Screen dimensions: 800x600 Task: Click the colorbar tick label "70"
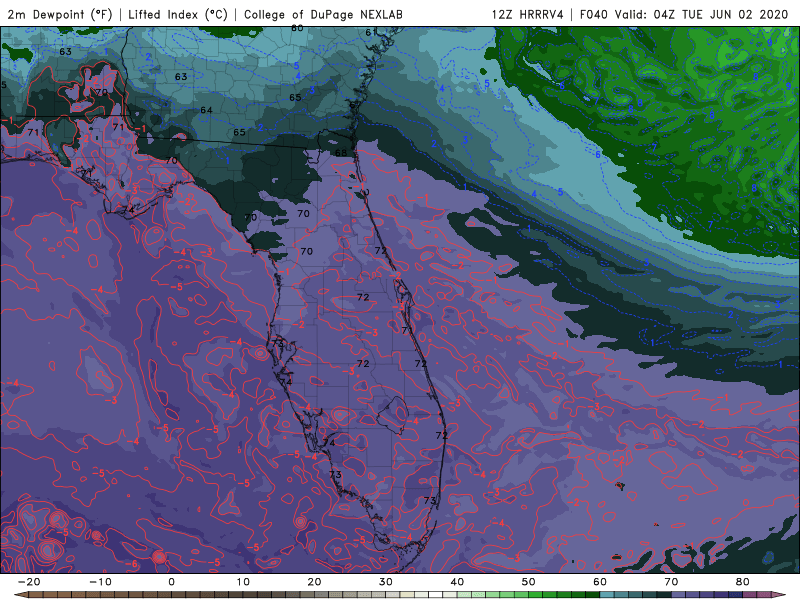[x=671, y=582]
